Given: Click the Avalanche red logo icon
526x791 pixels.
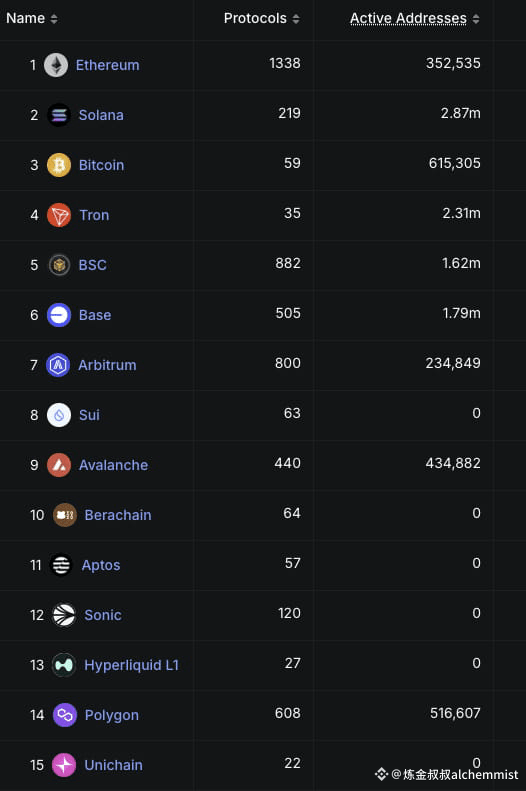Looking at the screenshot, I should [59, 465].
